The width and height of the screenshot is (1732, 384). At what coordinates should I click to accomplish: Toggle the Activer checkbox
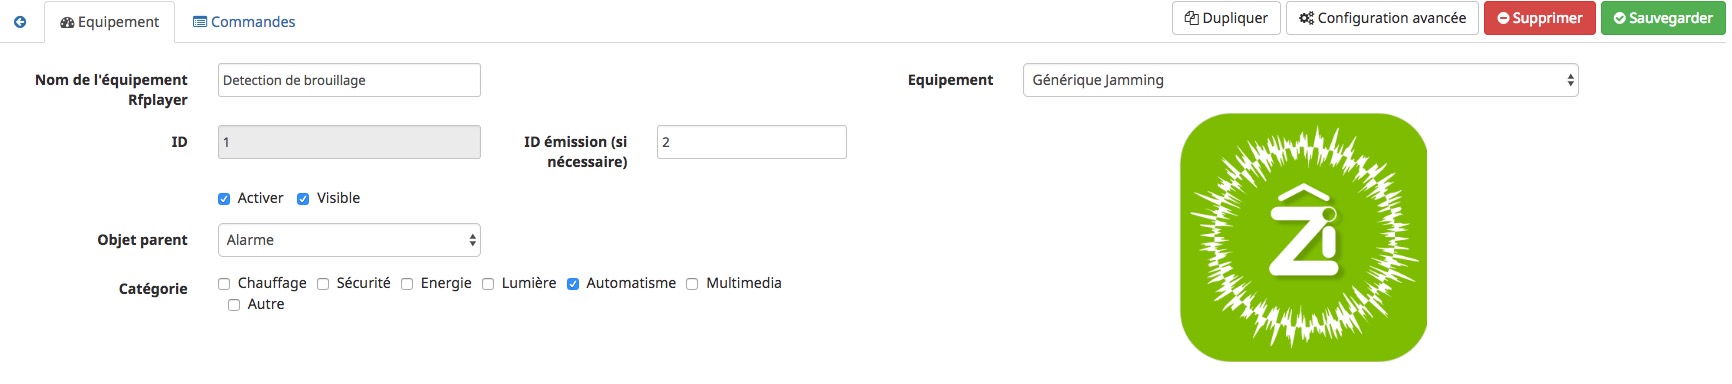coord(224,199)
